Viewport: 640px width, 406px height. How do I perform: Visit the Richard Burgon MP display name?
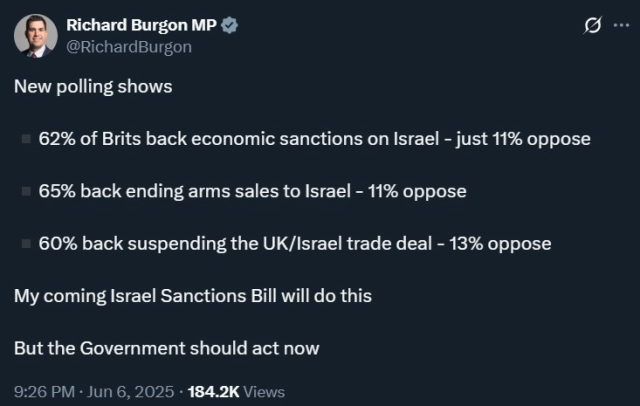point(141,25)
